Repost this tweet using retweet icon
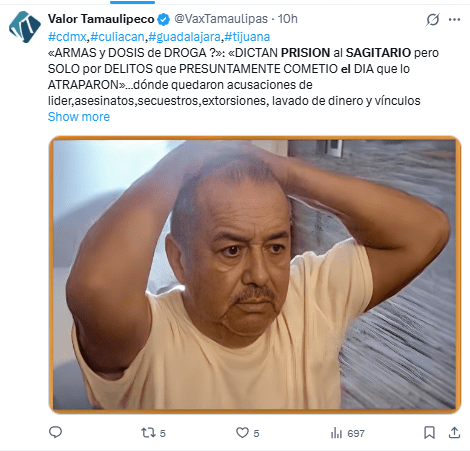 coord(148,433)
